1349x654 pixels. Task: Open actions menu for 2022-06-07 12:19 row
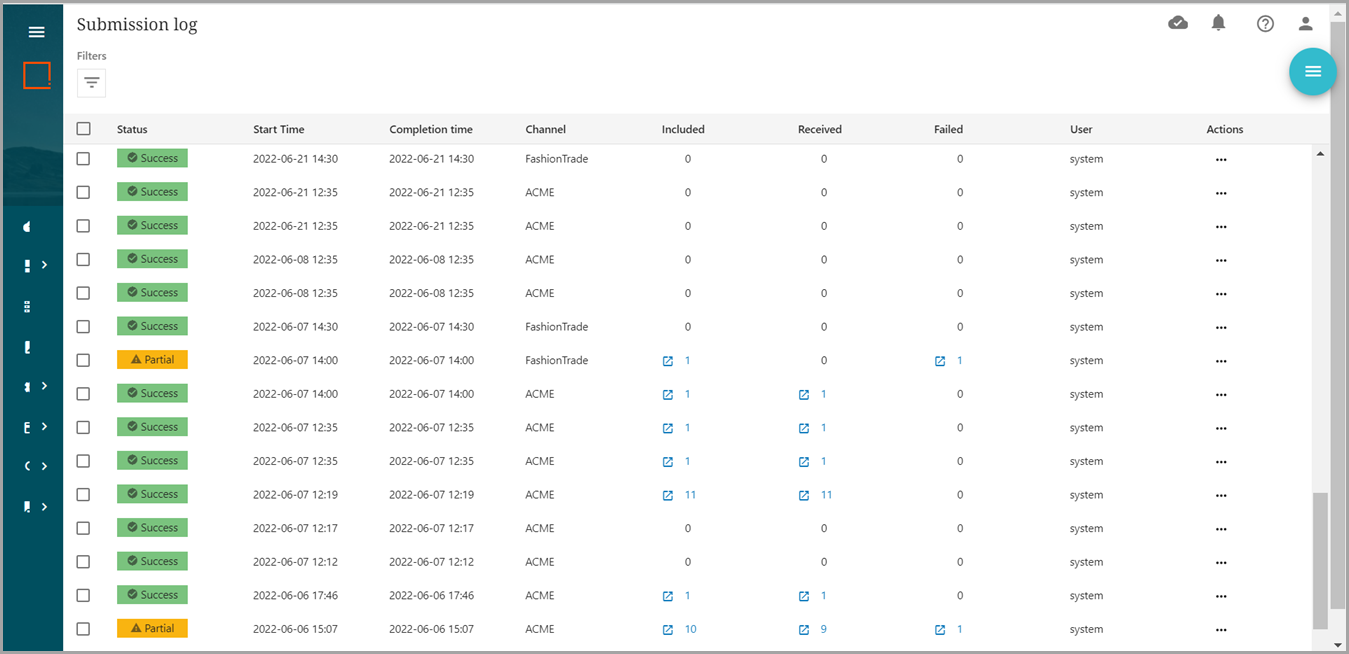pyautogui.click(x=1220, y=495)
